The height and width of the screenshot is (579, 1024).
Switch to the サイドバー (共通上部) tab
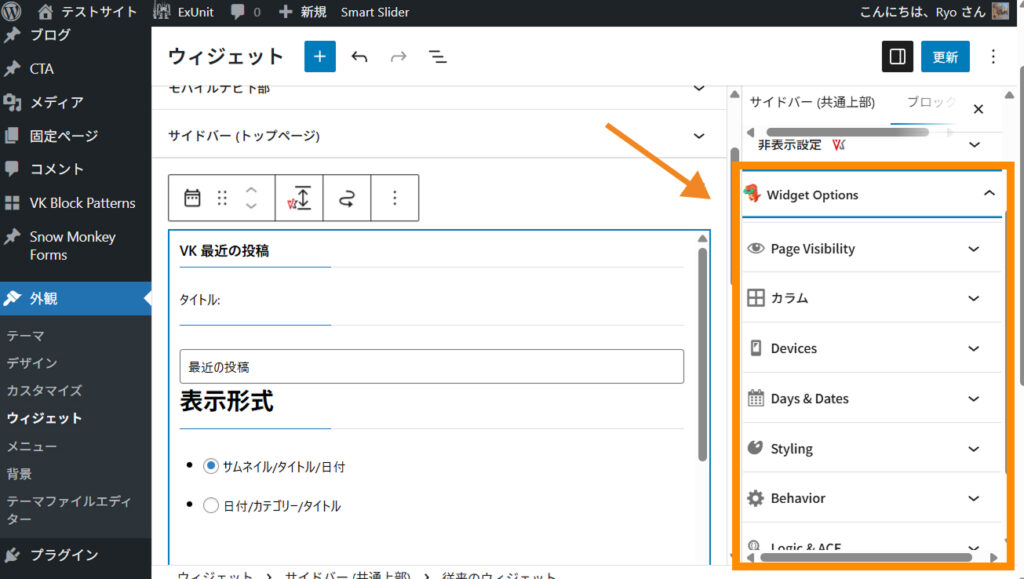(x=812, y=102)
